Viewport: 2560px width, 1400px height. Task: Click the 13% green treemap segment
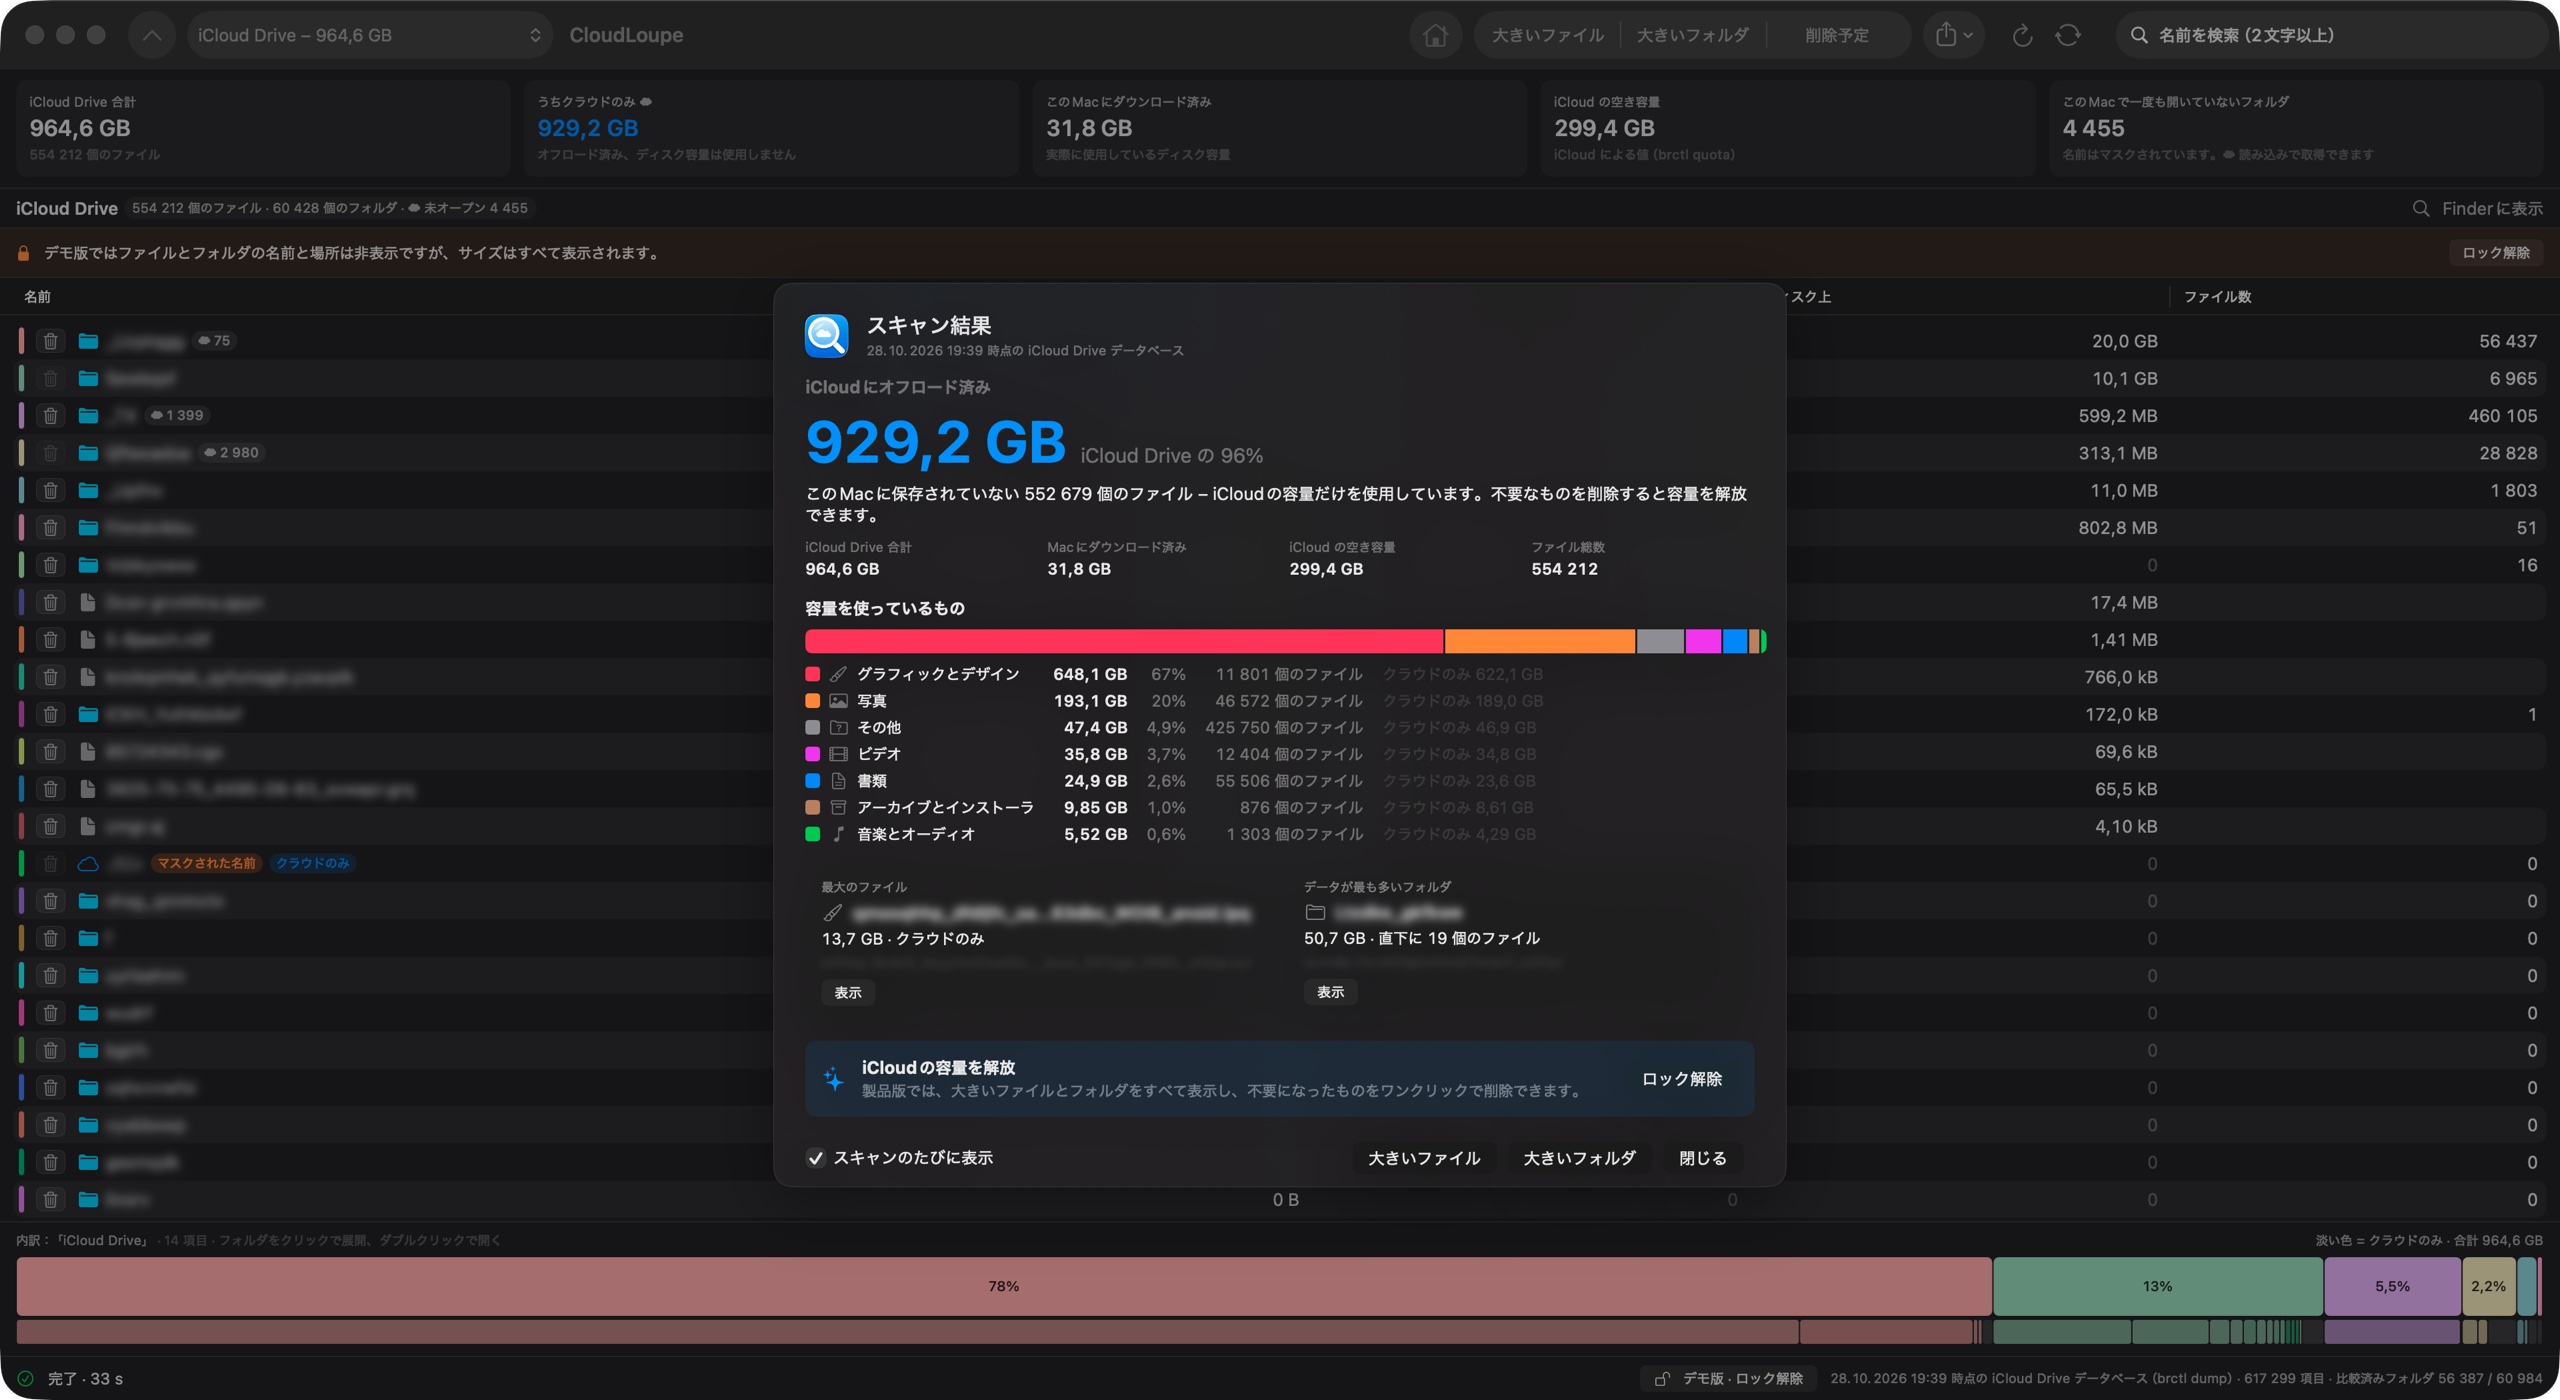2157,1286
